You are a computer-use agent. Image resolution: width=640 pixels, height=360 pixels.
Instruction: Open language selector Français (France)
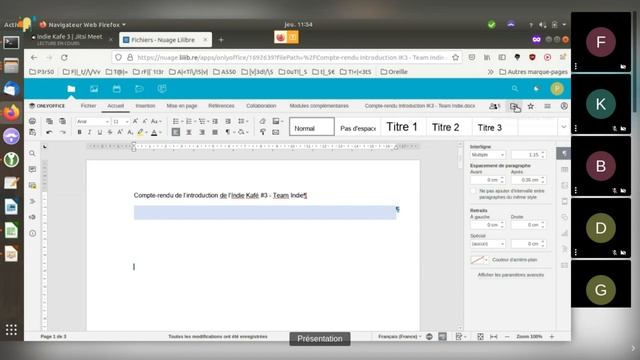click(x=400, y=337)
